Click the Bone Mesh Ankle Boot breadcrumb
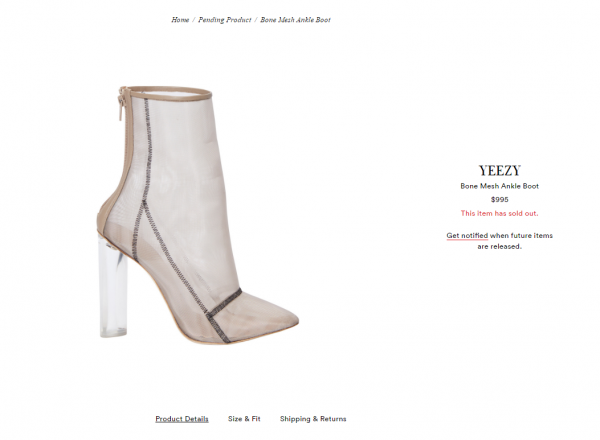 point(295,20)
